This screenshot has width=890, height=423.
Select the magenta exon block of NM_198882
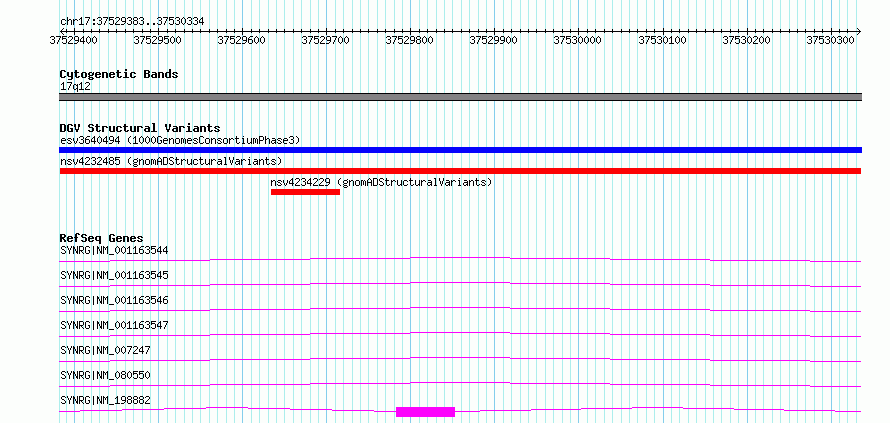tap(426, 412)
